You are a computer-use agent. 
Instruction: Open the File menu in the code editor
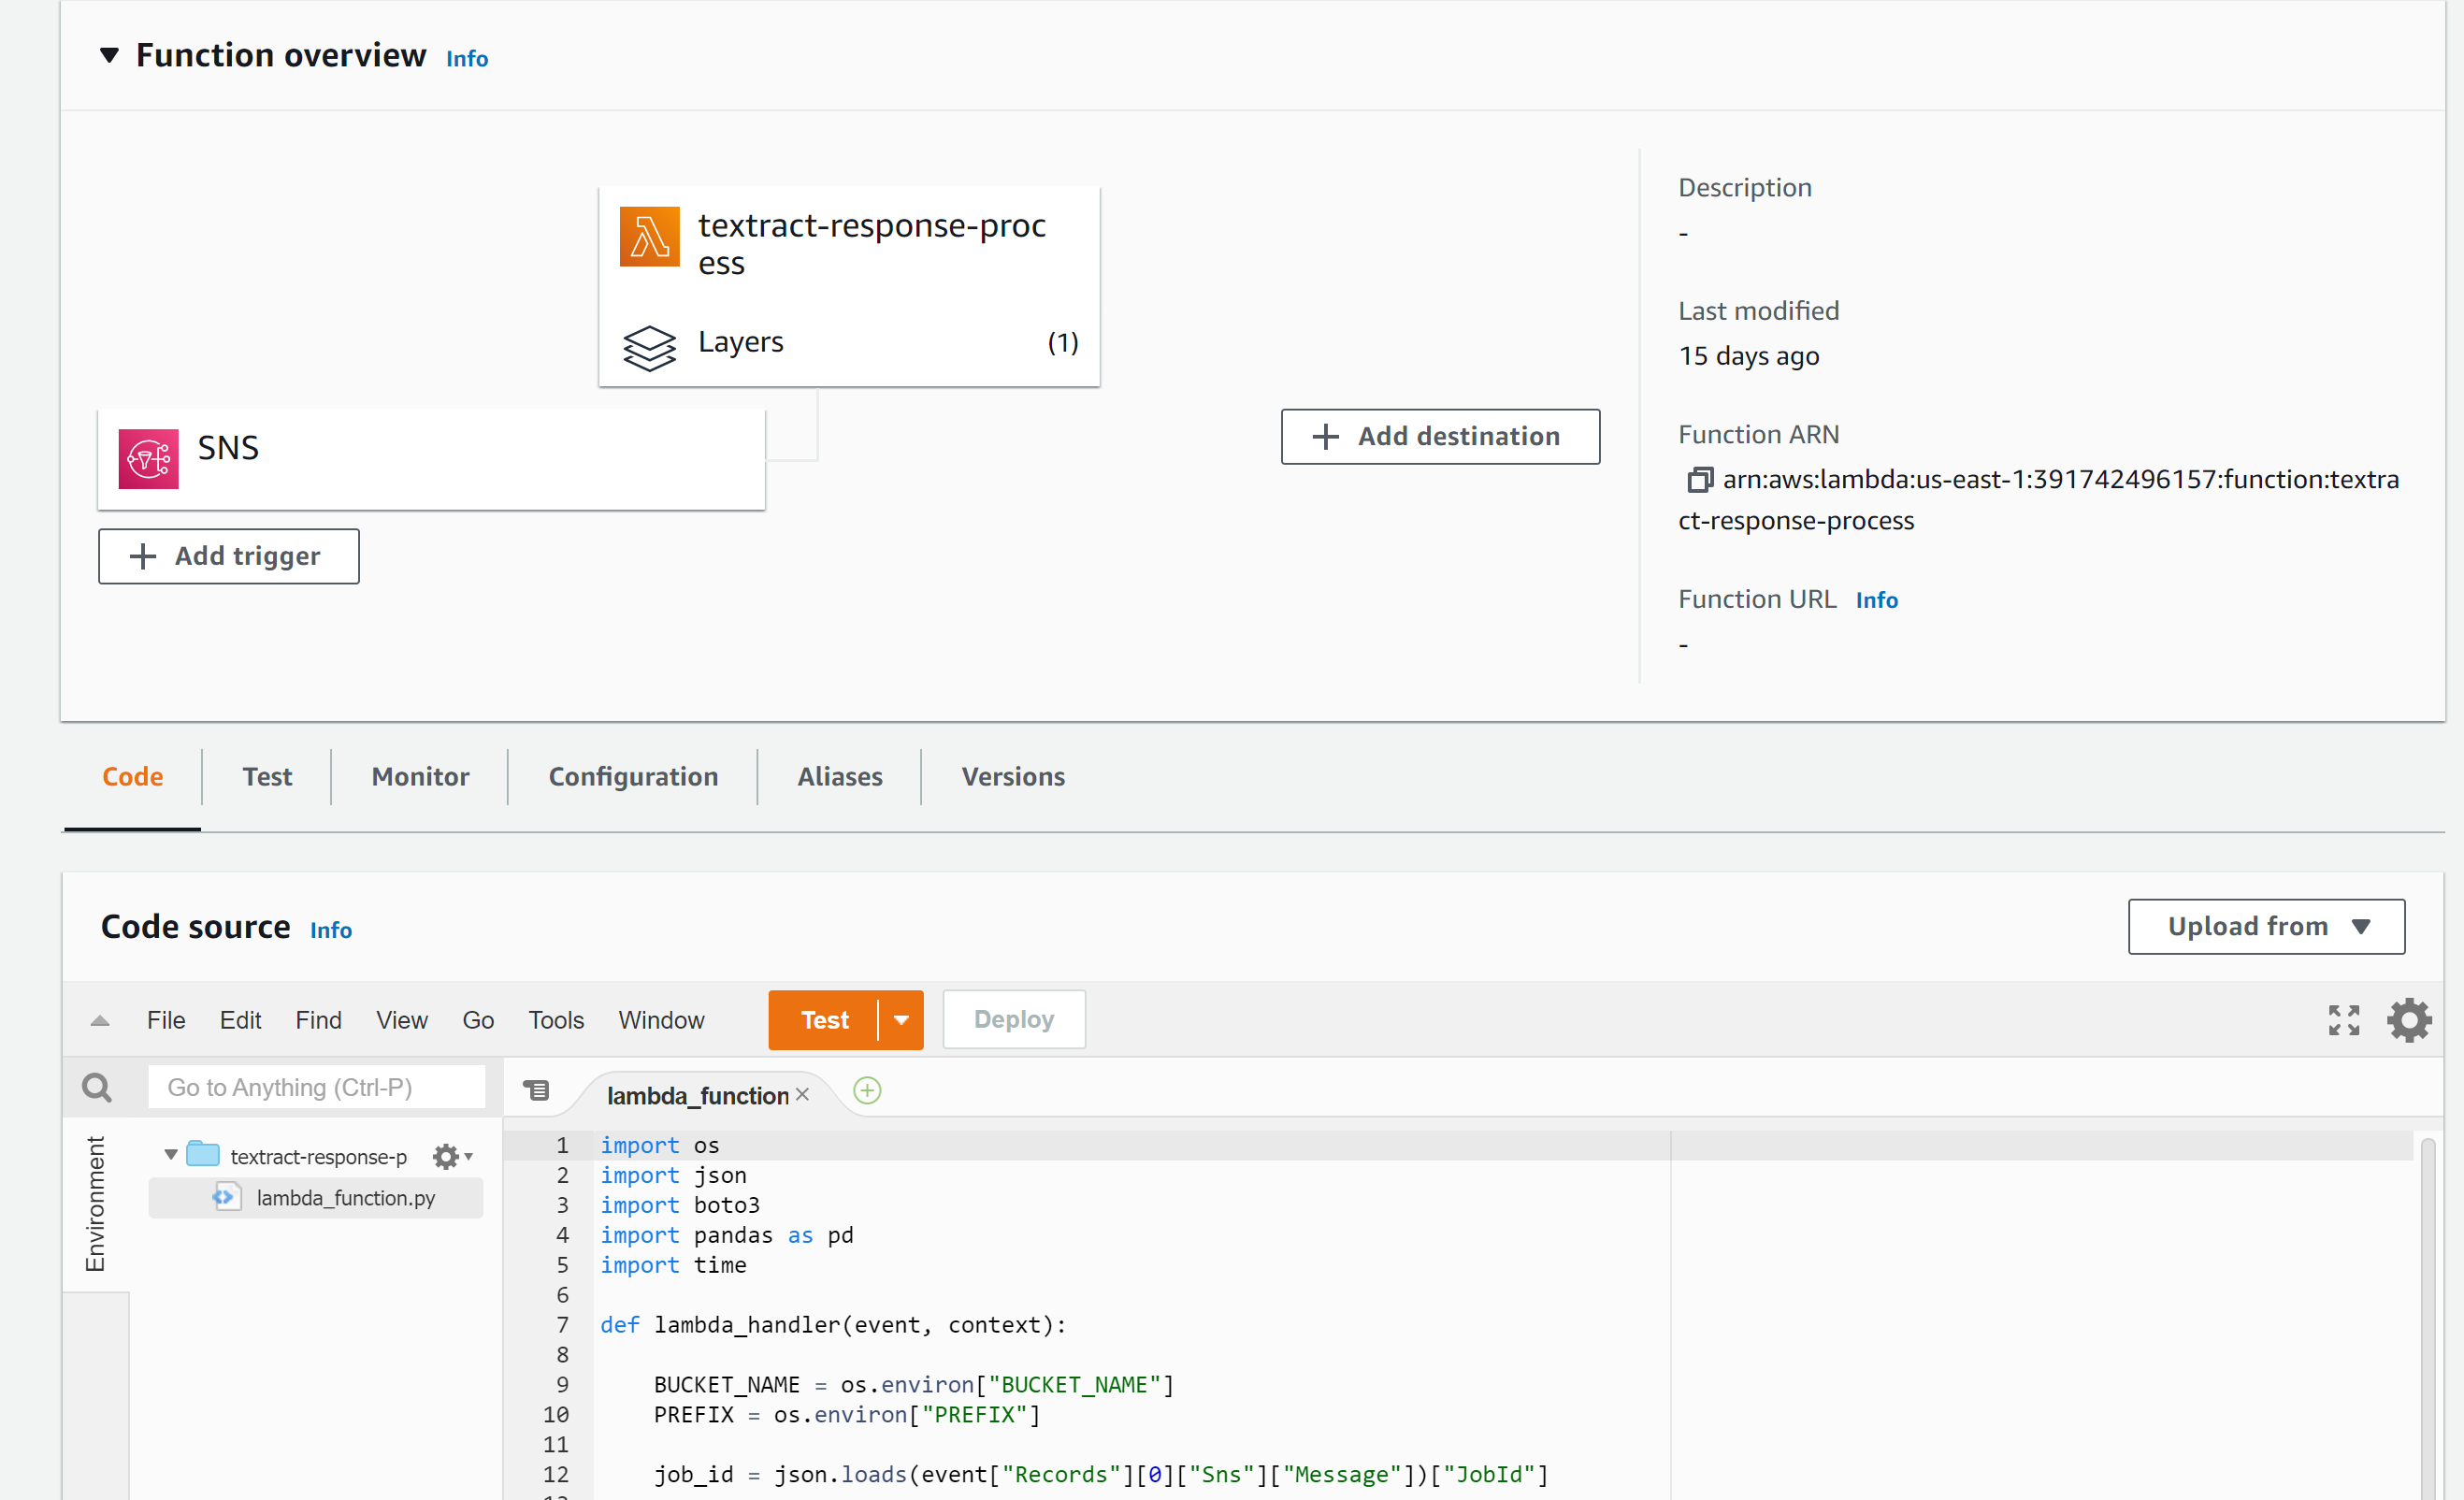pos(165,1019)
